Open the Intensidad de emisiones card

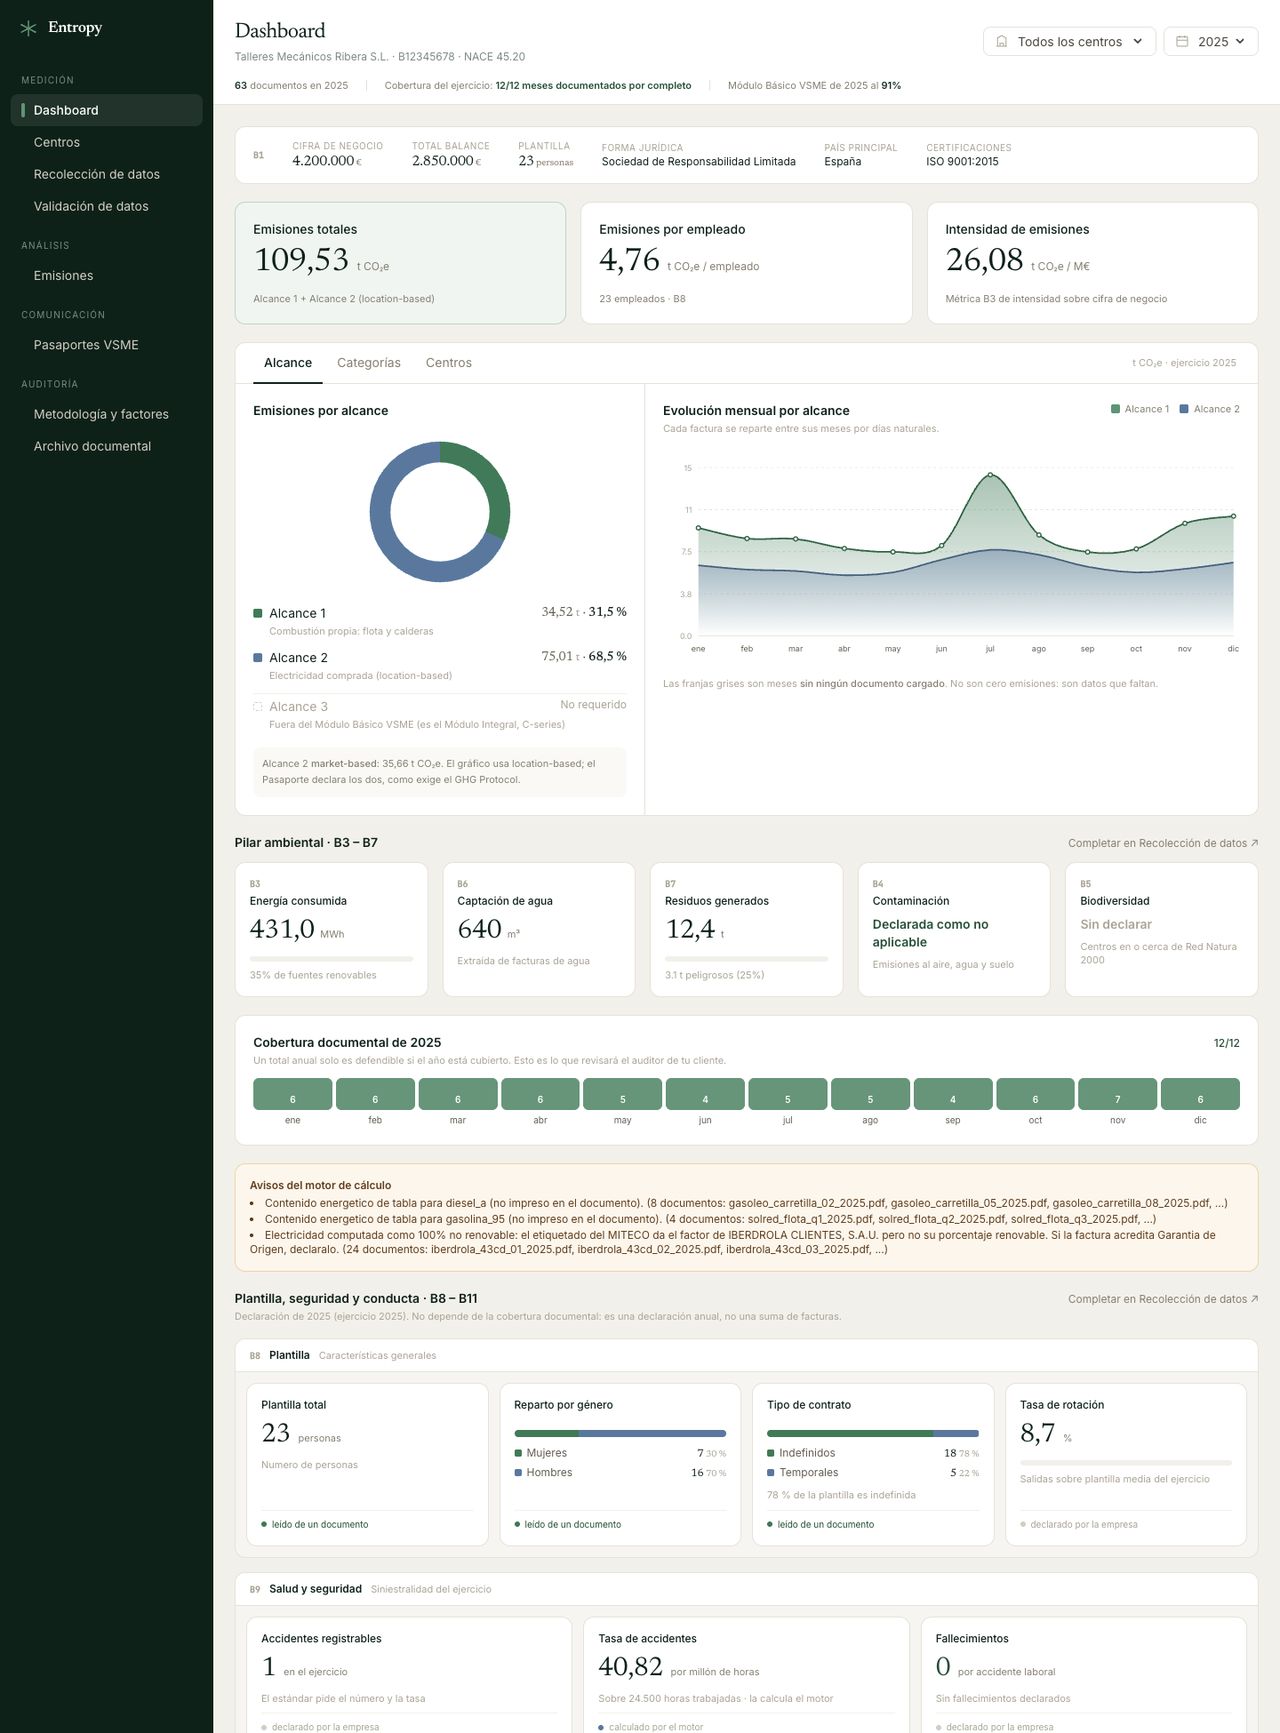click(x=1092, y=263)
